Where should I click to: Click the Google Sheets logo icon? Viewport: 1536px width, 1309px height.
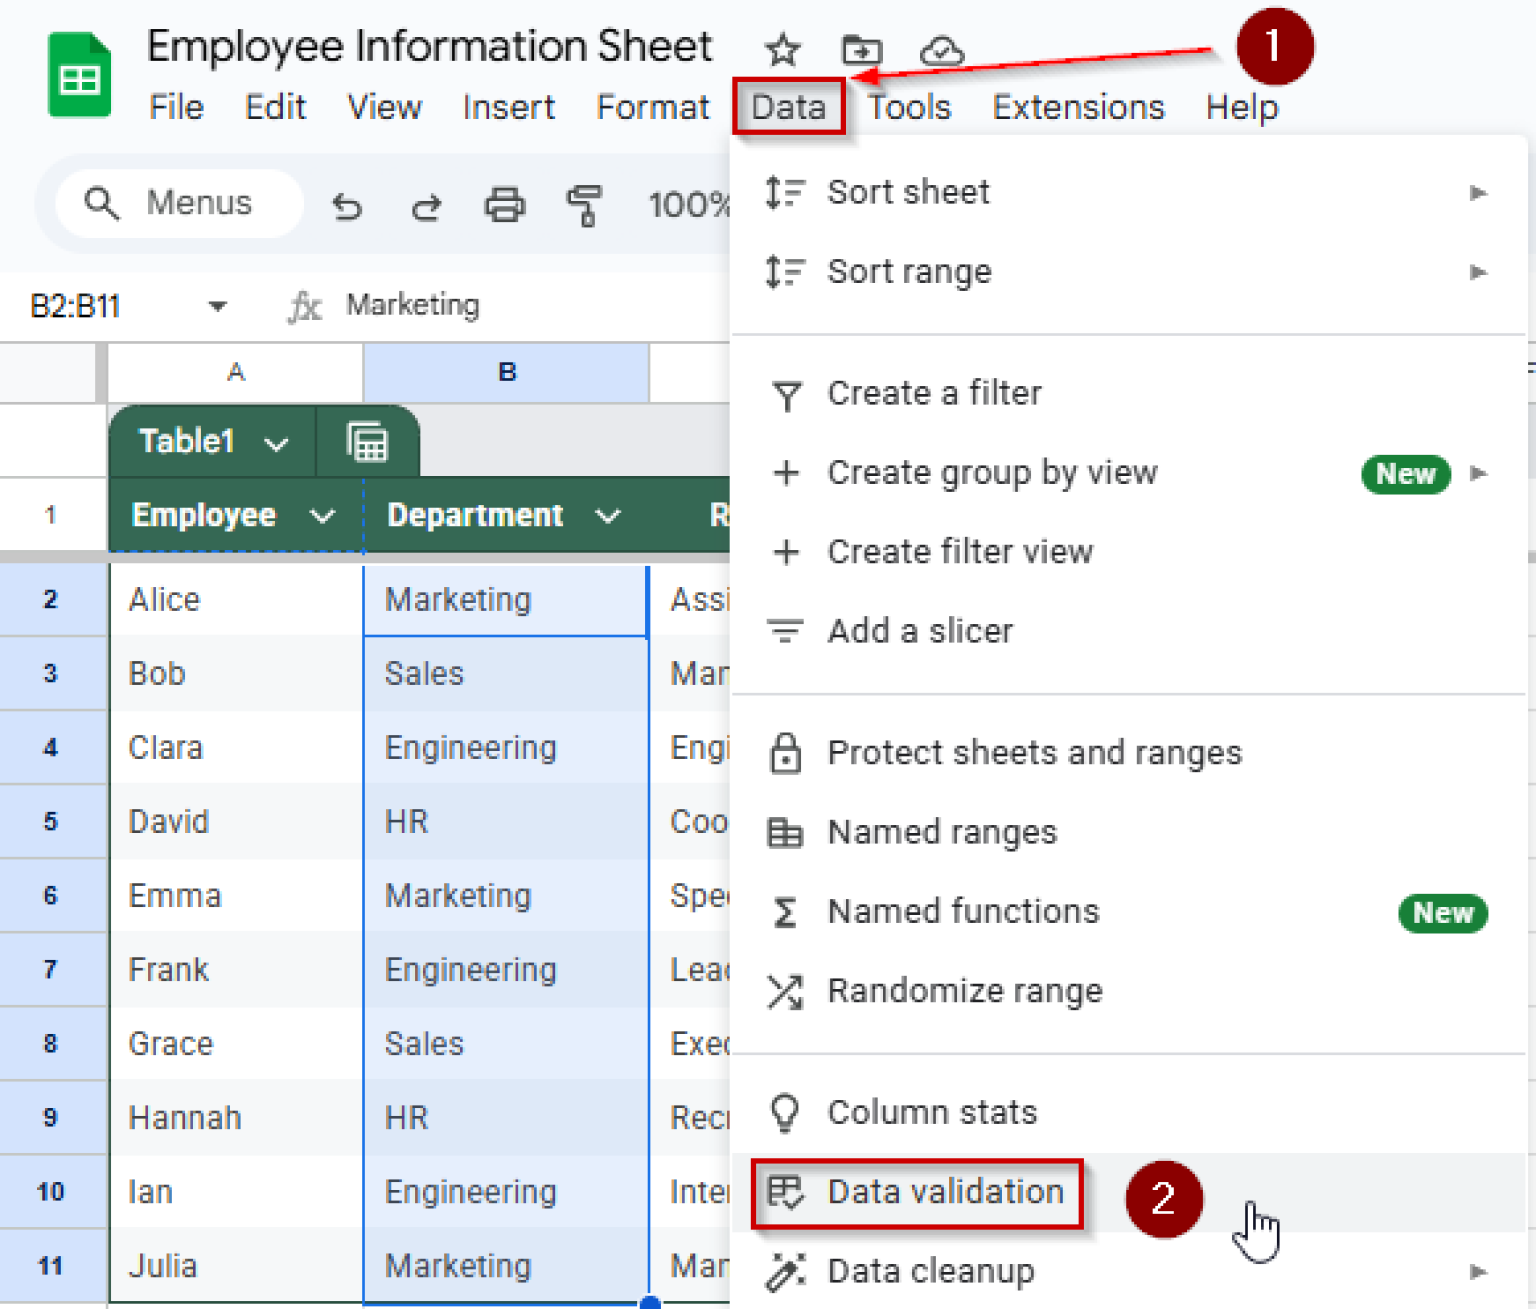79,73
